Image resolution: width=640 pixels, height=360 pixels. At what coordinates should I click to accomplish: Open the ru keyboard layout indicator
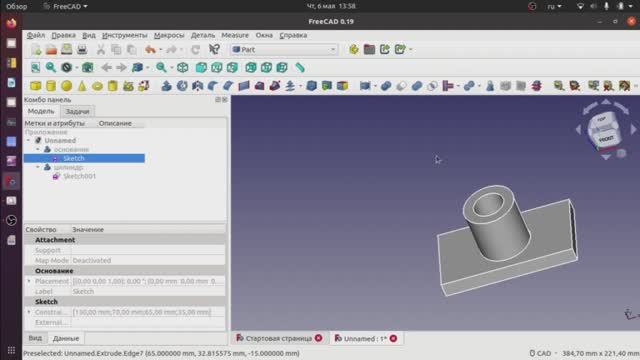[x=554, y=6]
